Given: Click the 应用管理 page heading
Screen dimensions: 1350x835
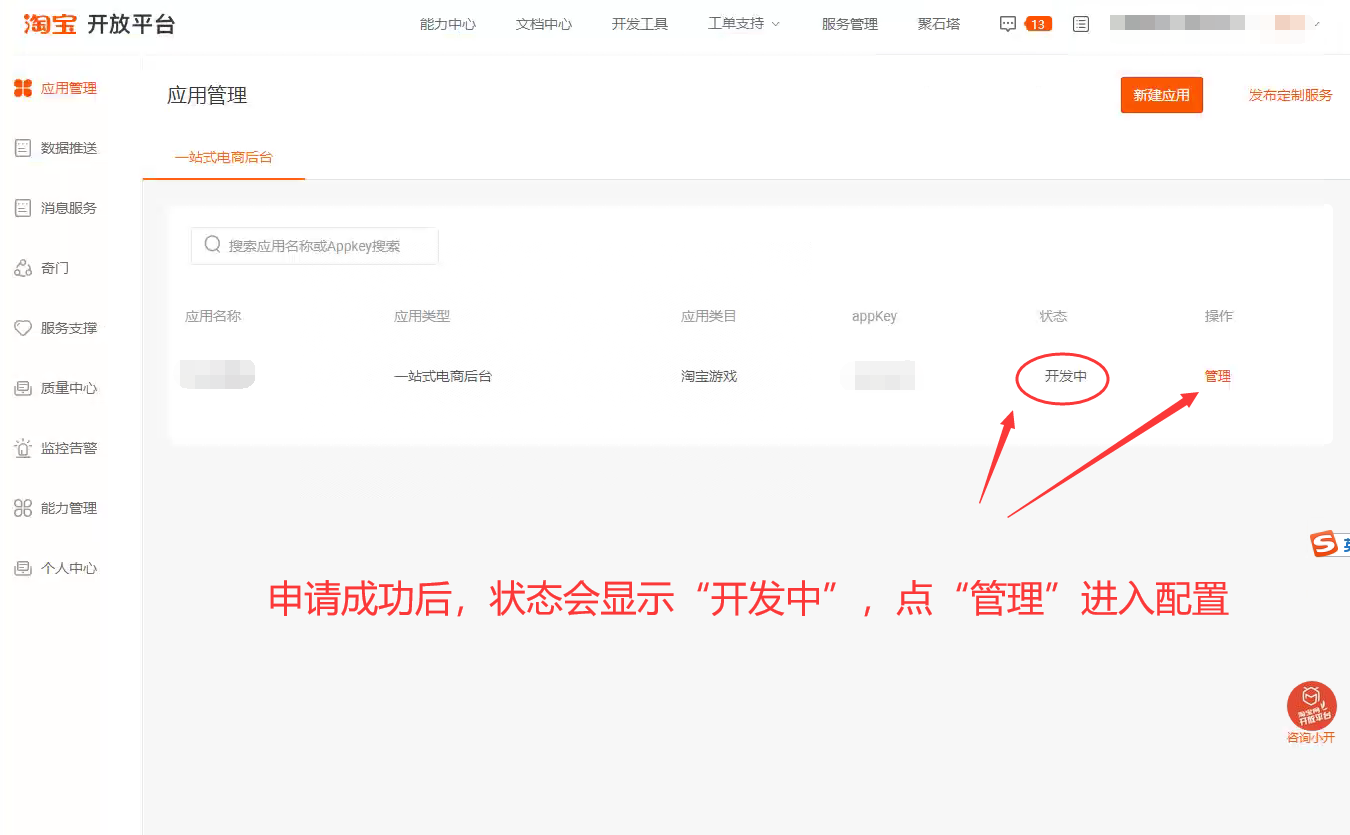Looking at the screenshot, I should point(207,95).
